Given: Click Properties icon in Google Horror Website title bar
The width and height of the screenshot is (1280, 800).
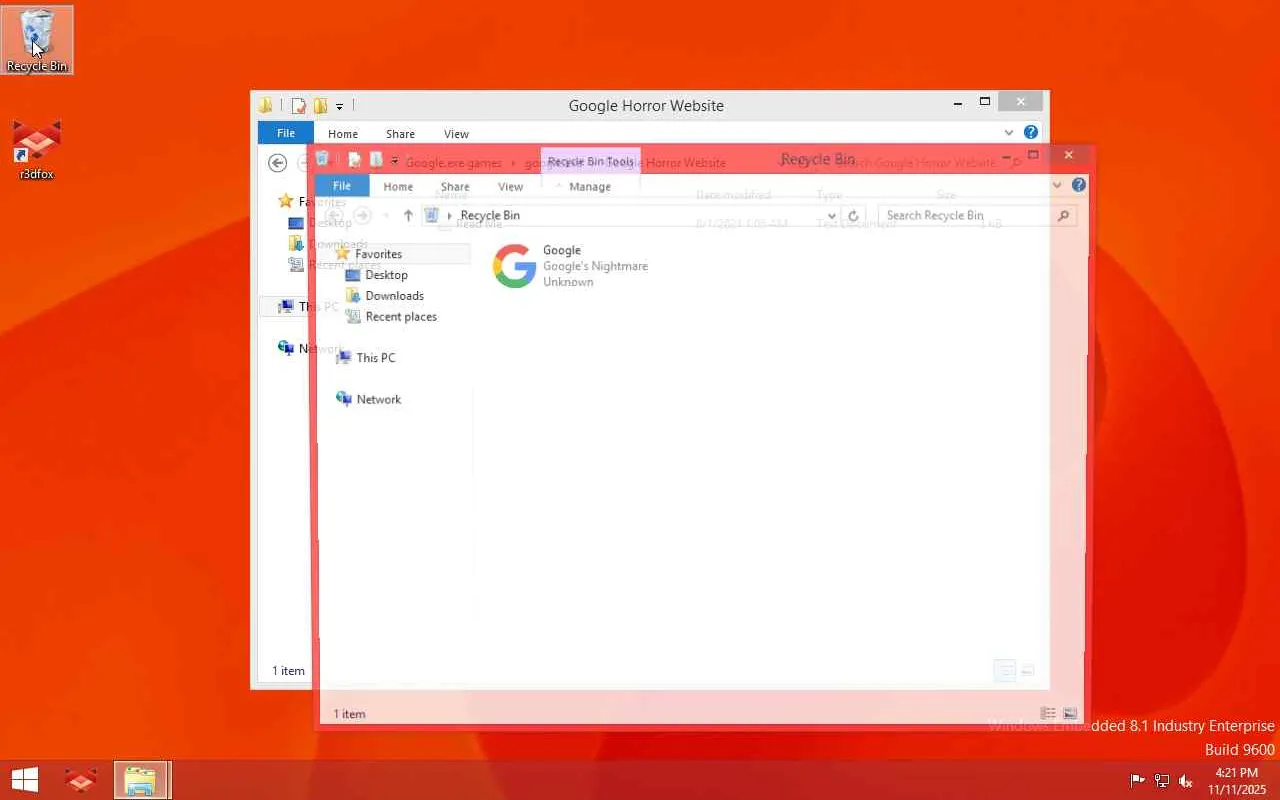Looking at the screenshot, I should (x=298, y=106).
